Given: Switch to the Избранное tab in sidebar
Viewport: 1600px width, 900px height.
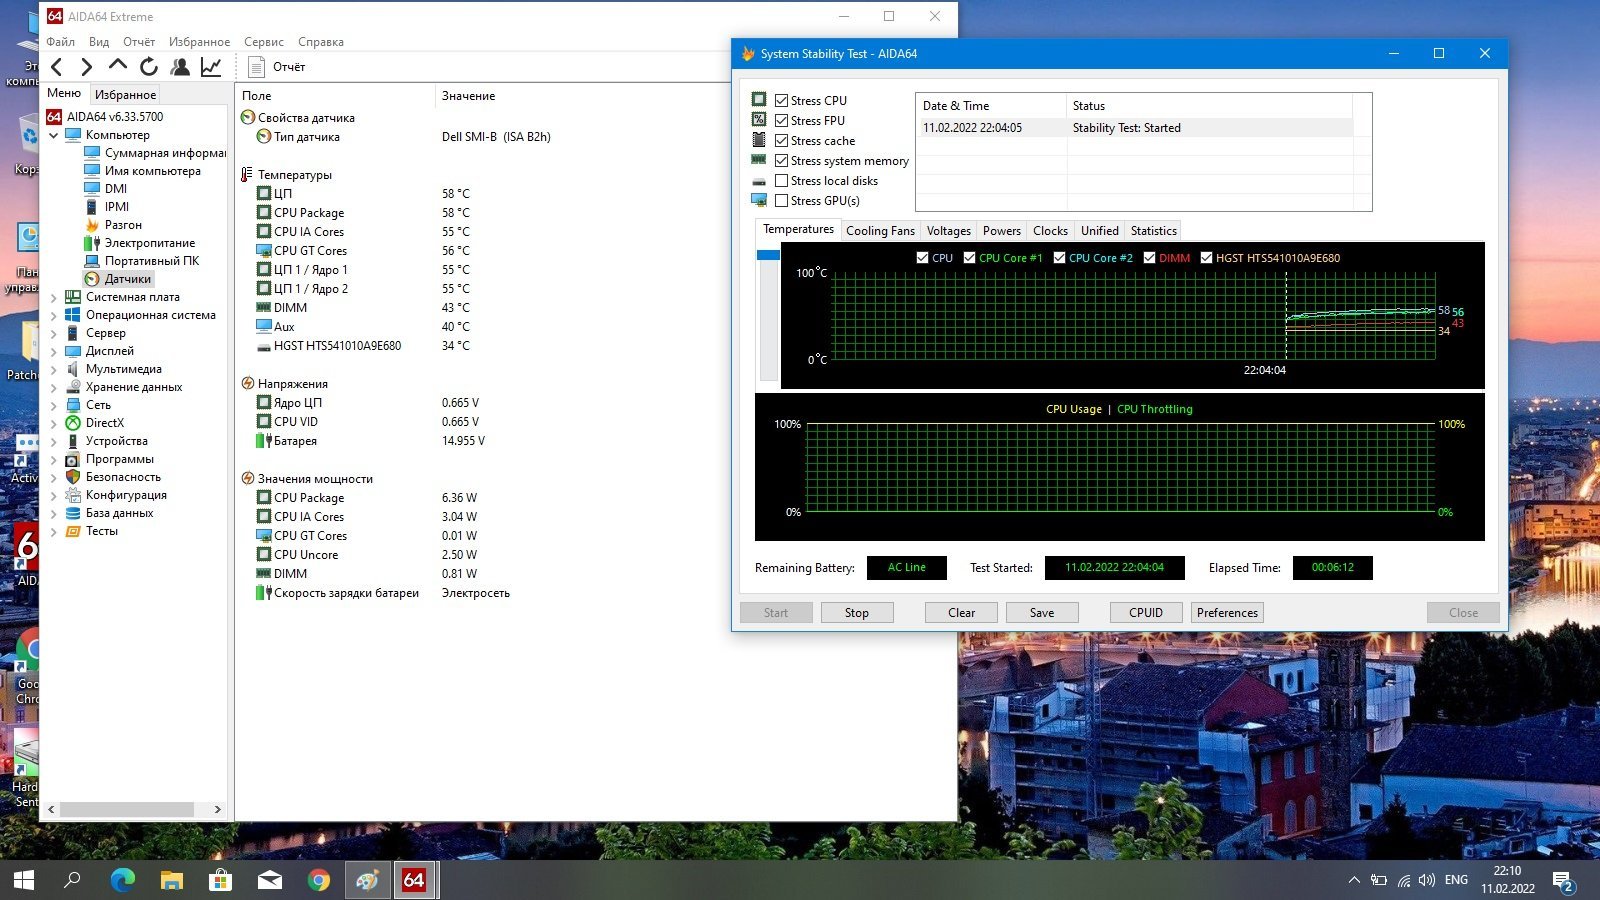Looking at the screenshot, I should point(125,95).
